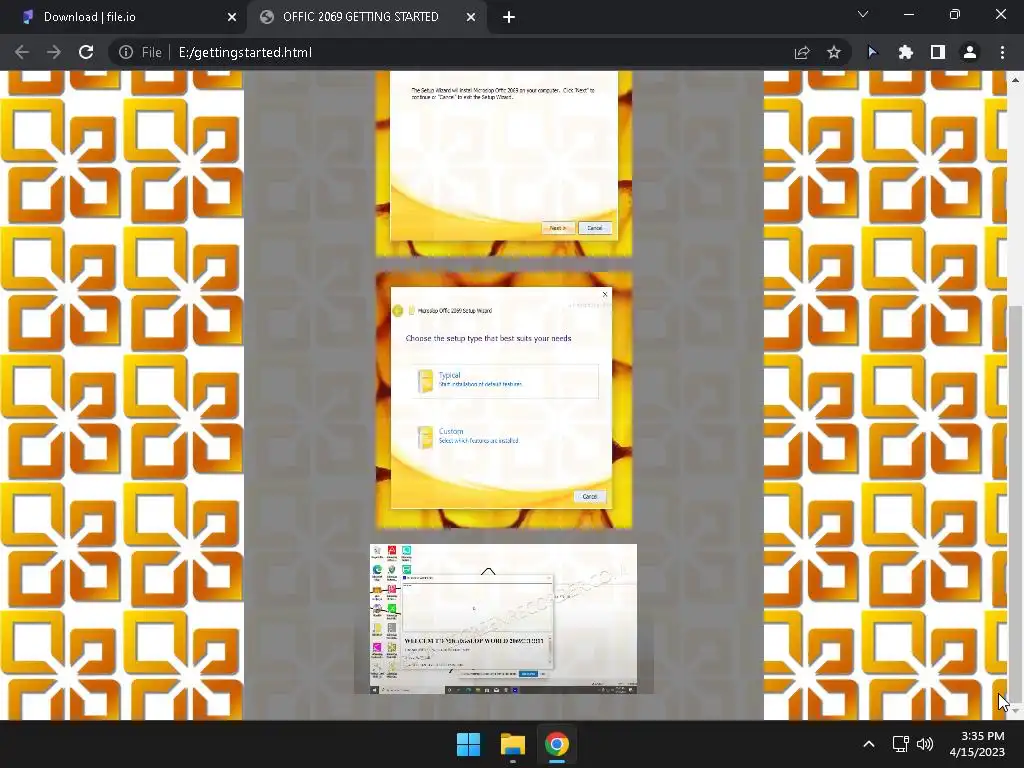Screen dimensions: 1024x768
Task: Toggle the browser side panel
Action: (938, 52)
